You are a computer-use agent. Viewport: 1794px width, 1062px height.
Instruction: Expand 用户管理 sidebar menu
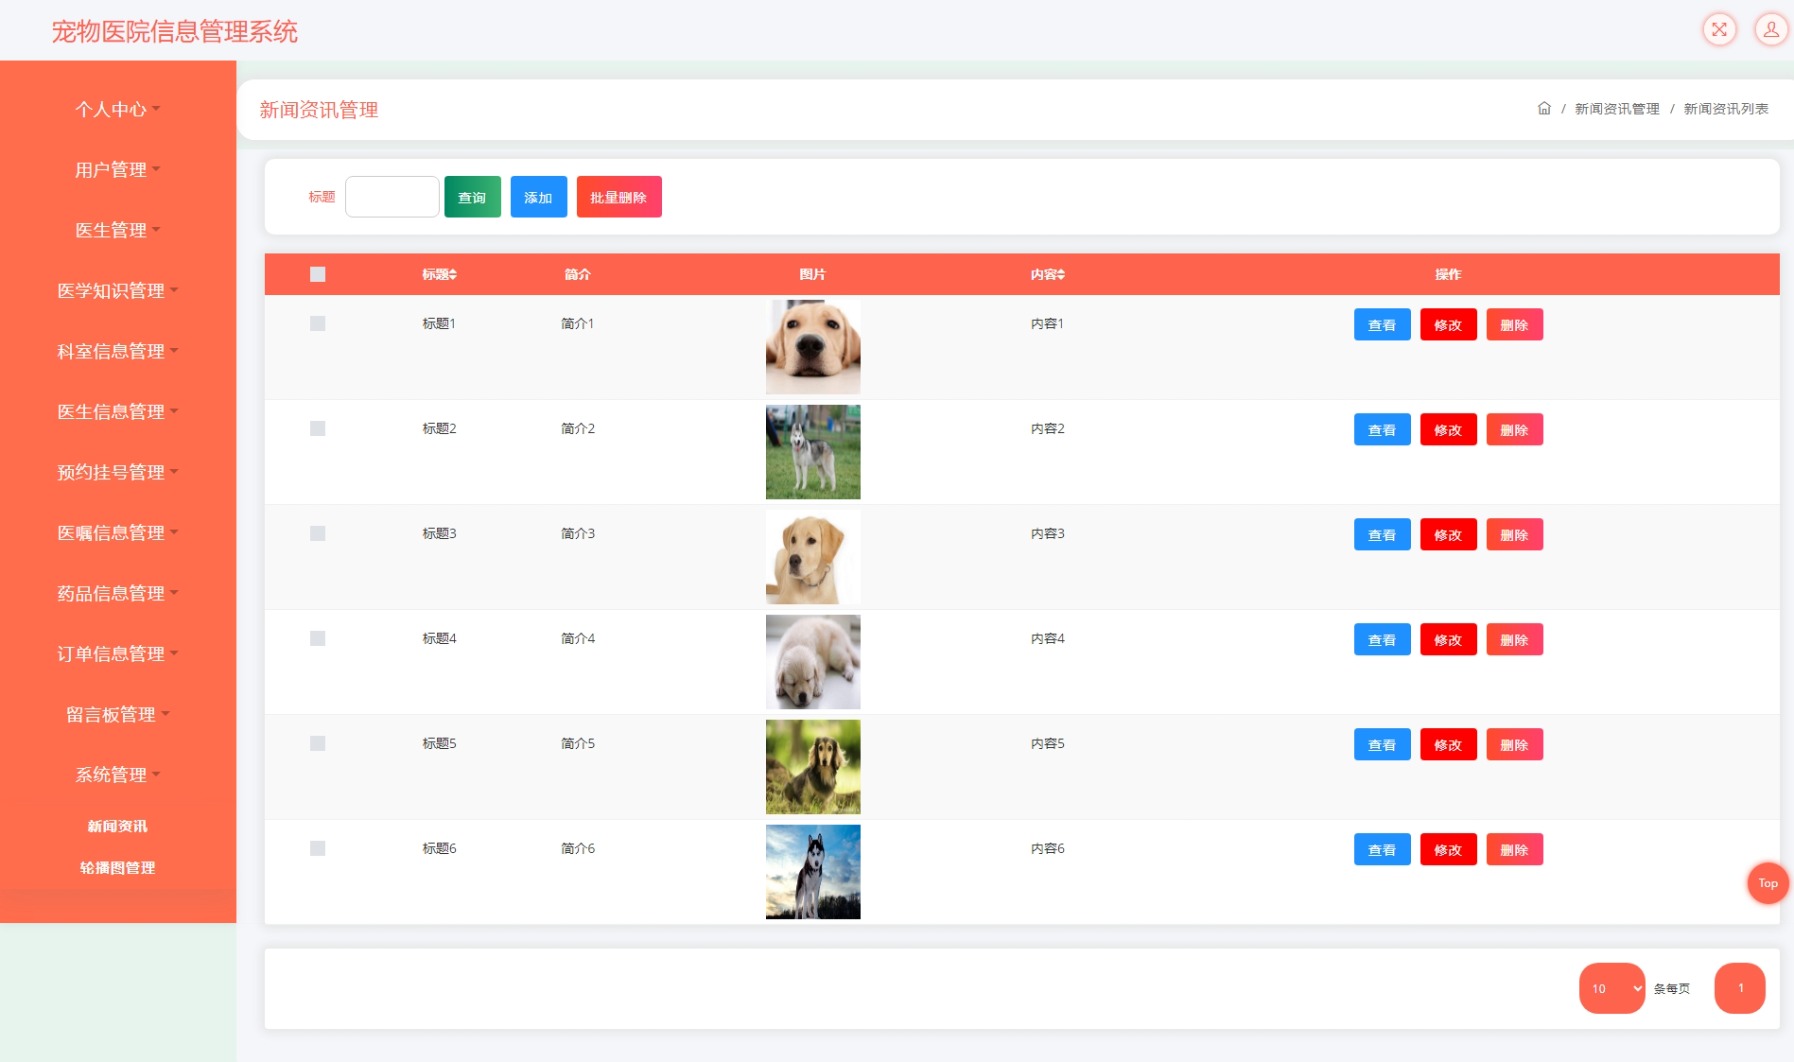[x=118, y=170]
